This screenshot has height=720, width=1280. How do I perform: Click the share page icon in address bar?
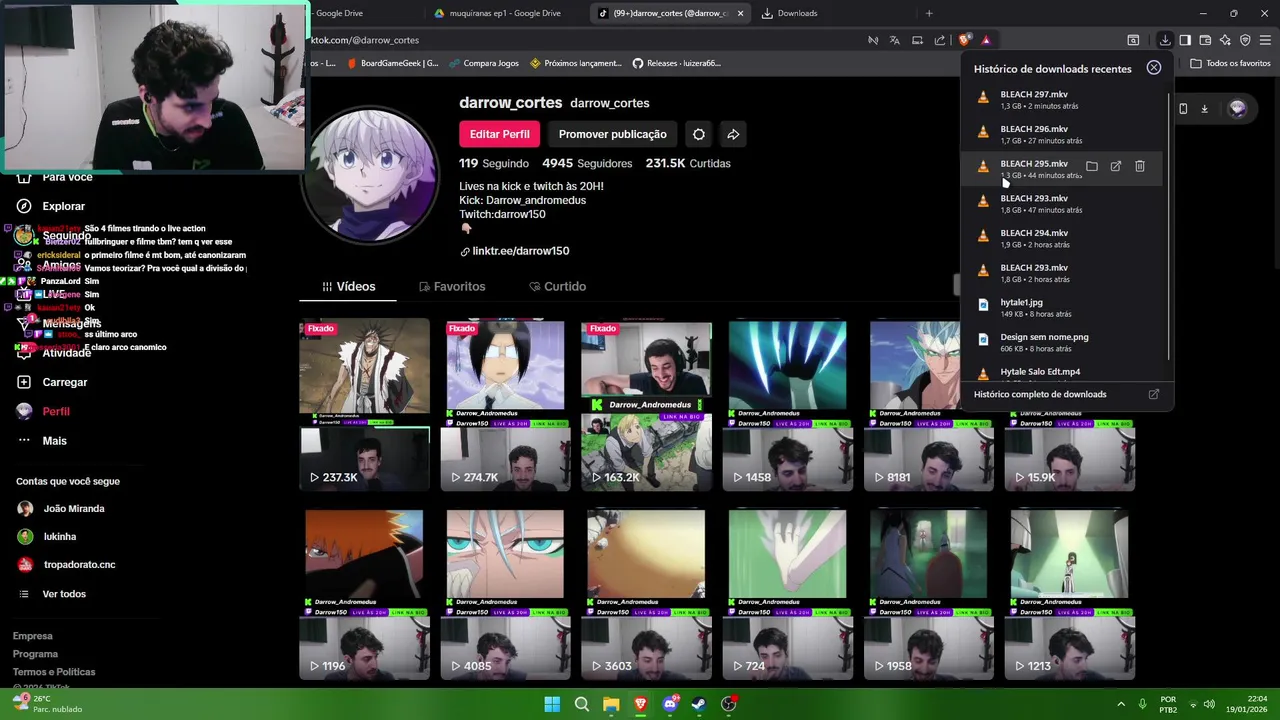pyautogui.click(x=940, y=40)
